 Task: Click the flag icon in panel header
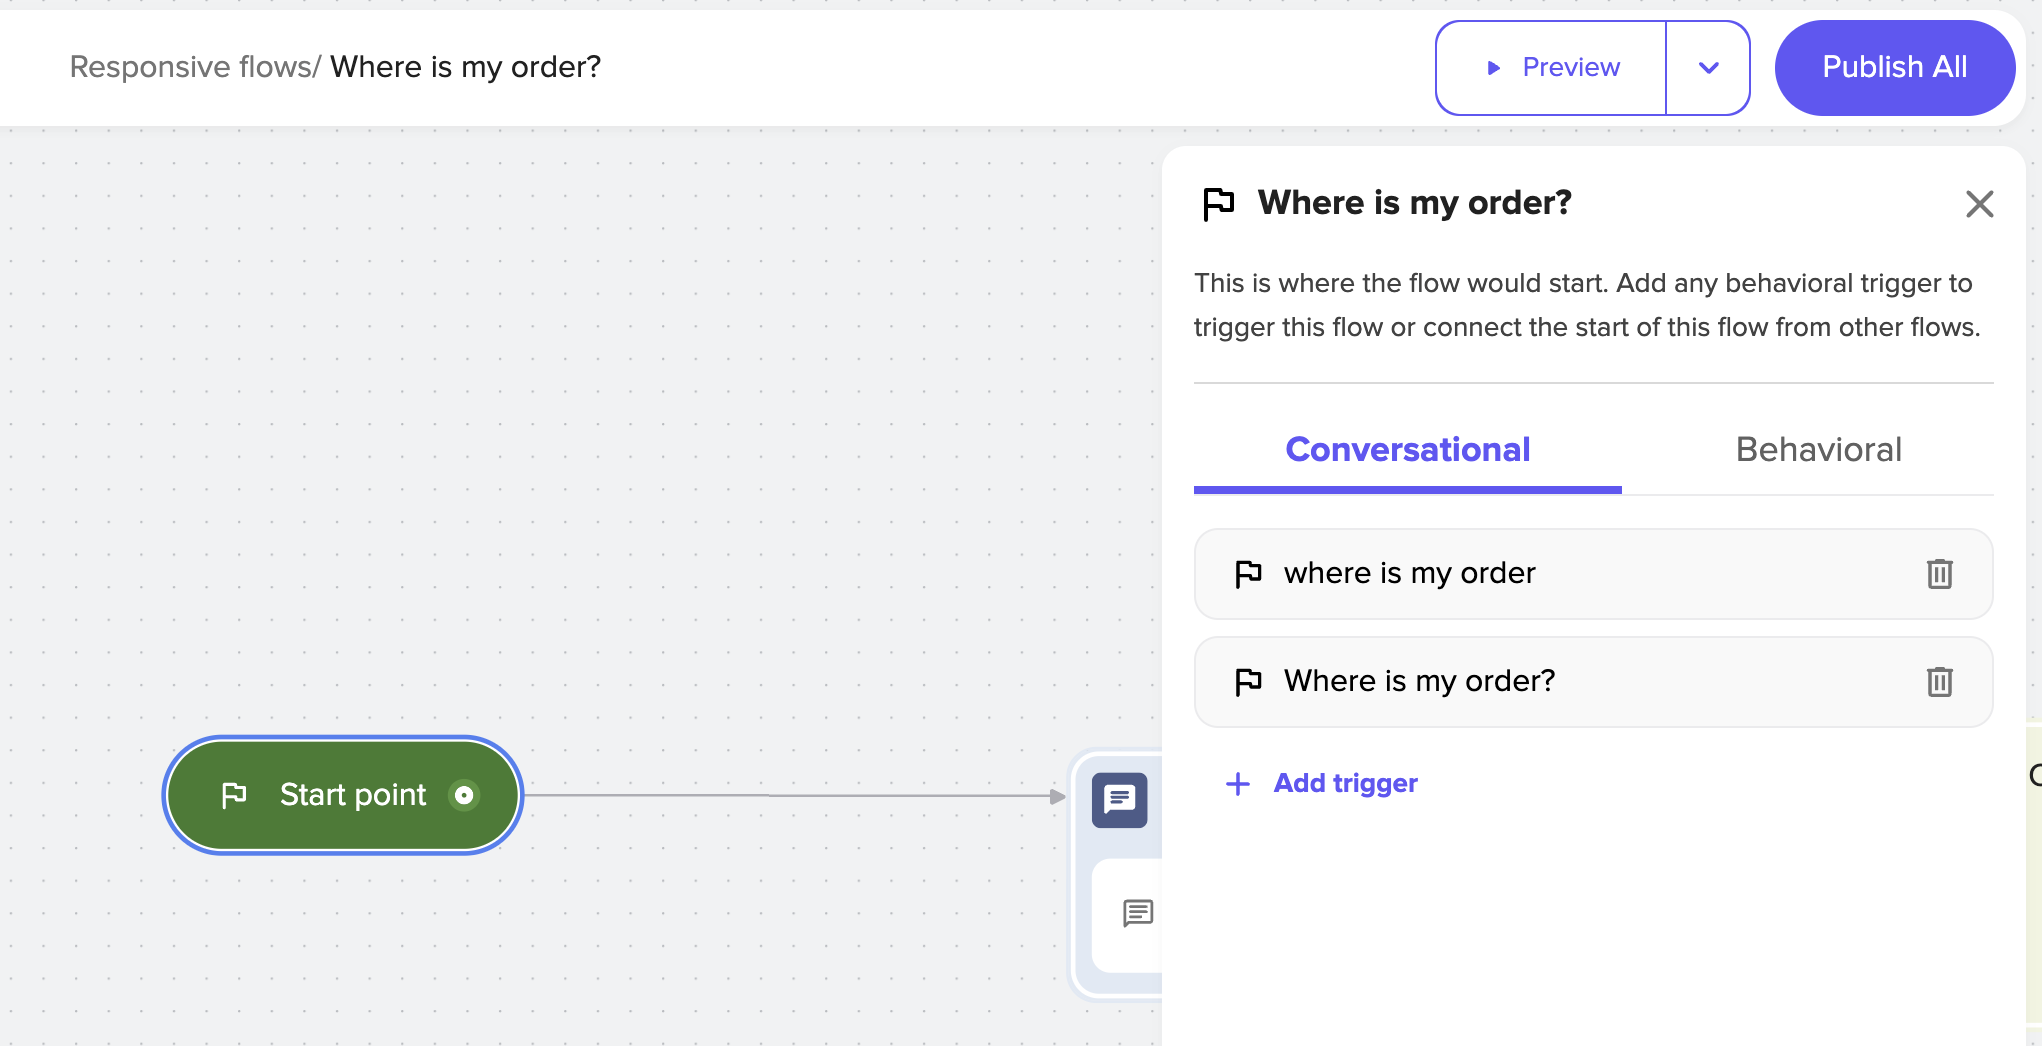click(x=1218, y=204)
